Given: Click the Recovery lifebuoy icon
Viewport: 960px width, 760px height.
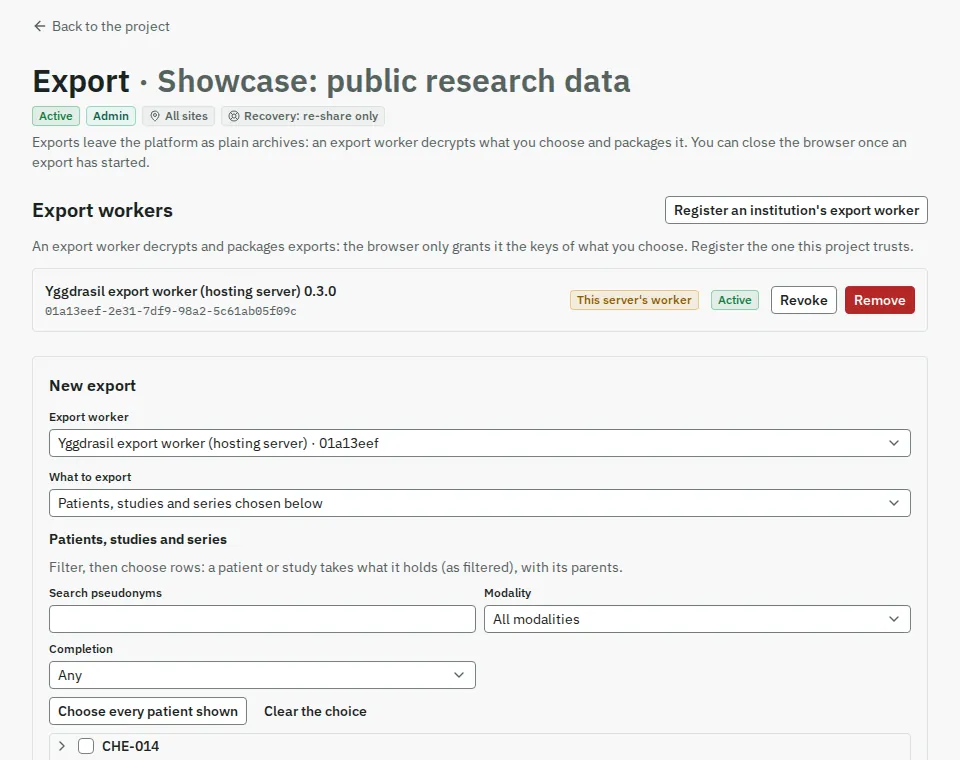Looking at the screenshot, I should coord(234,116).
